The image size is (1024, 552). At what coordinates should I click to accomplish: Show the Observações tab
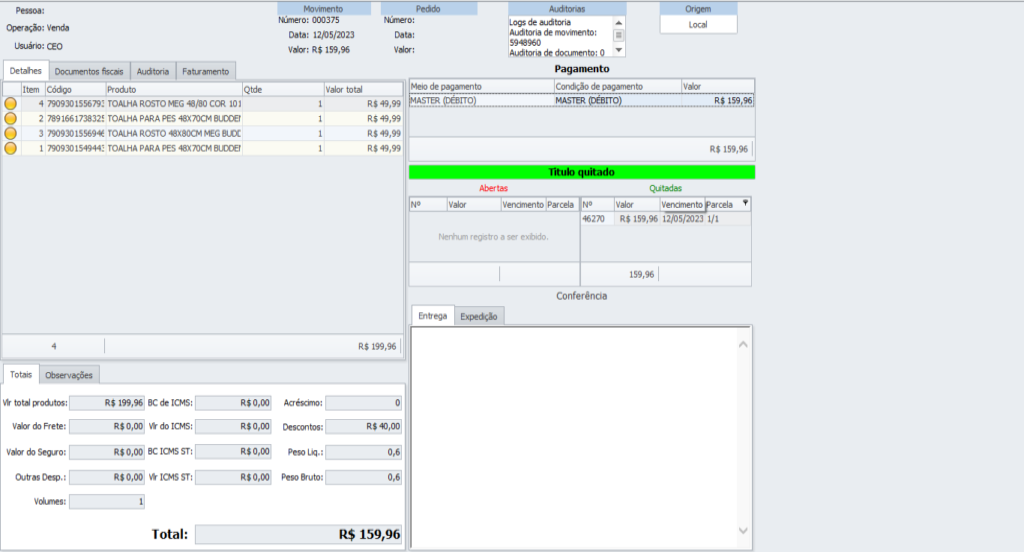(69, 375)
